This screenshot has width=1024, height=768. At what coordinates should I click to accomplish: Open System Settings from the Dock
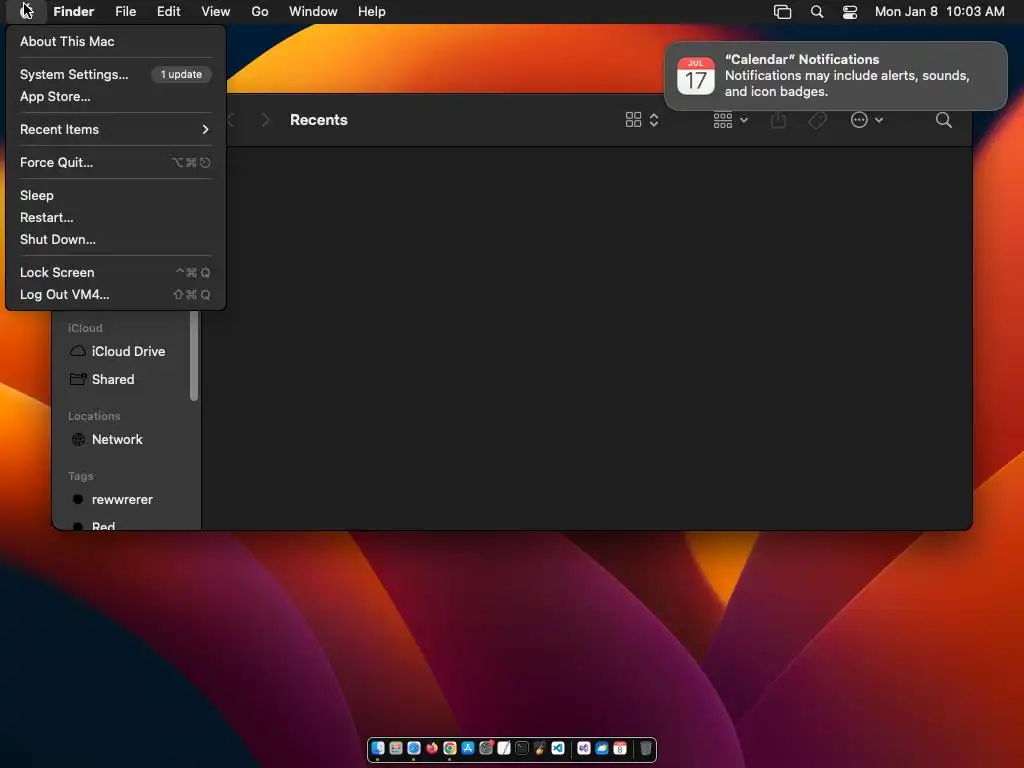pyautogui.click(x=486, y=748)
